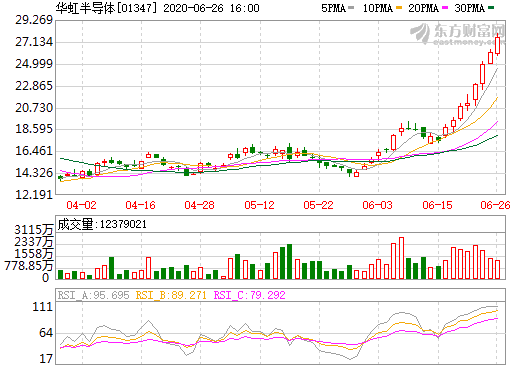Click the stock title 华虹半导体[01347]
Image resolution: width=520 pixels, height=365 pixels.
106,8
